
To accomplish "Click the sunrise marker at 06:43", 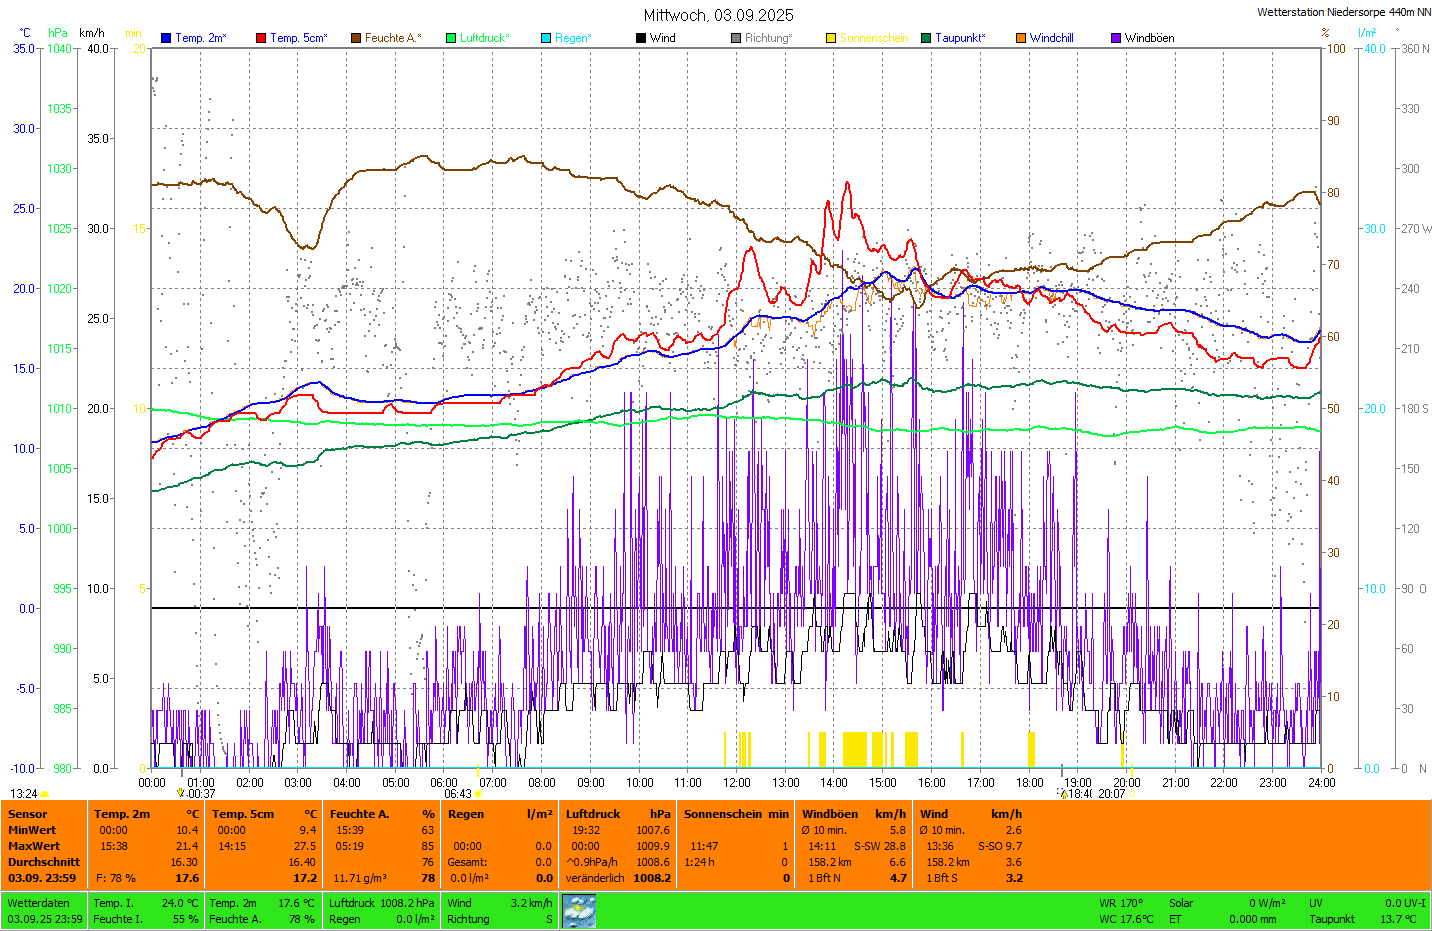I will (x=478, y=794).
